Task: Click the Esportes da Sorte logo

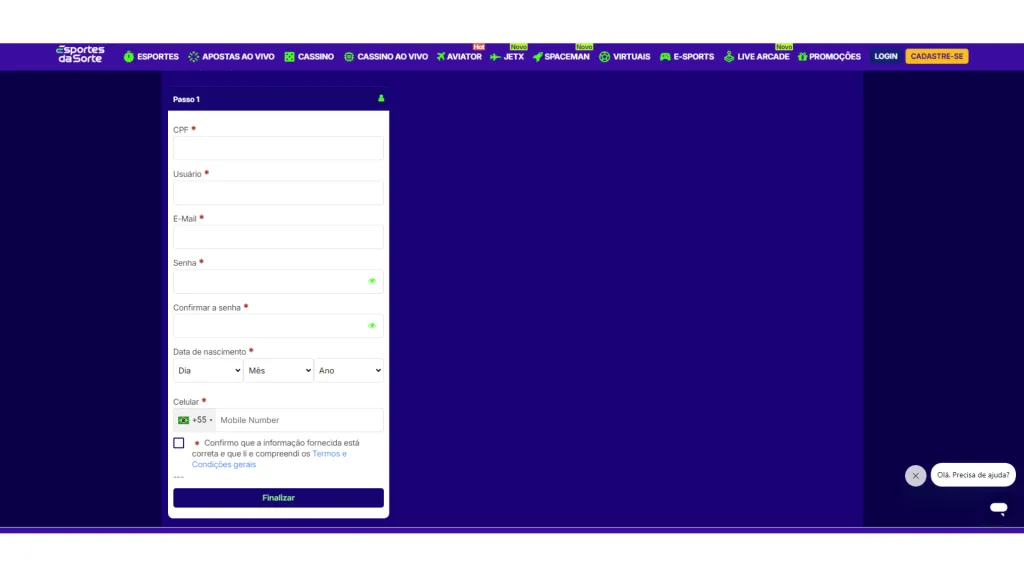Action: [80, 55]
